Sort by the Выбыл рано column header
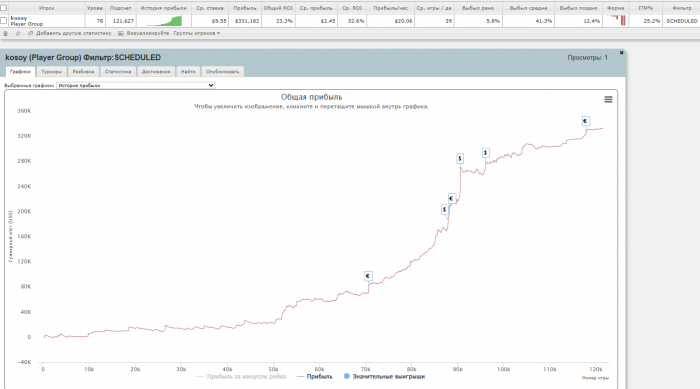This screenshot has height=389, width=700. (x=478, y=8)
